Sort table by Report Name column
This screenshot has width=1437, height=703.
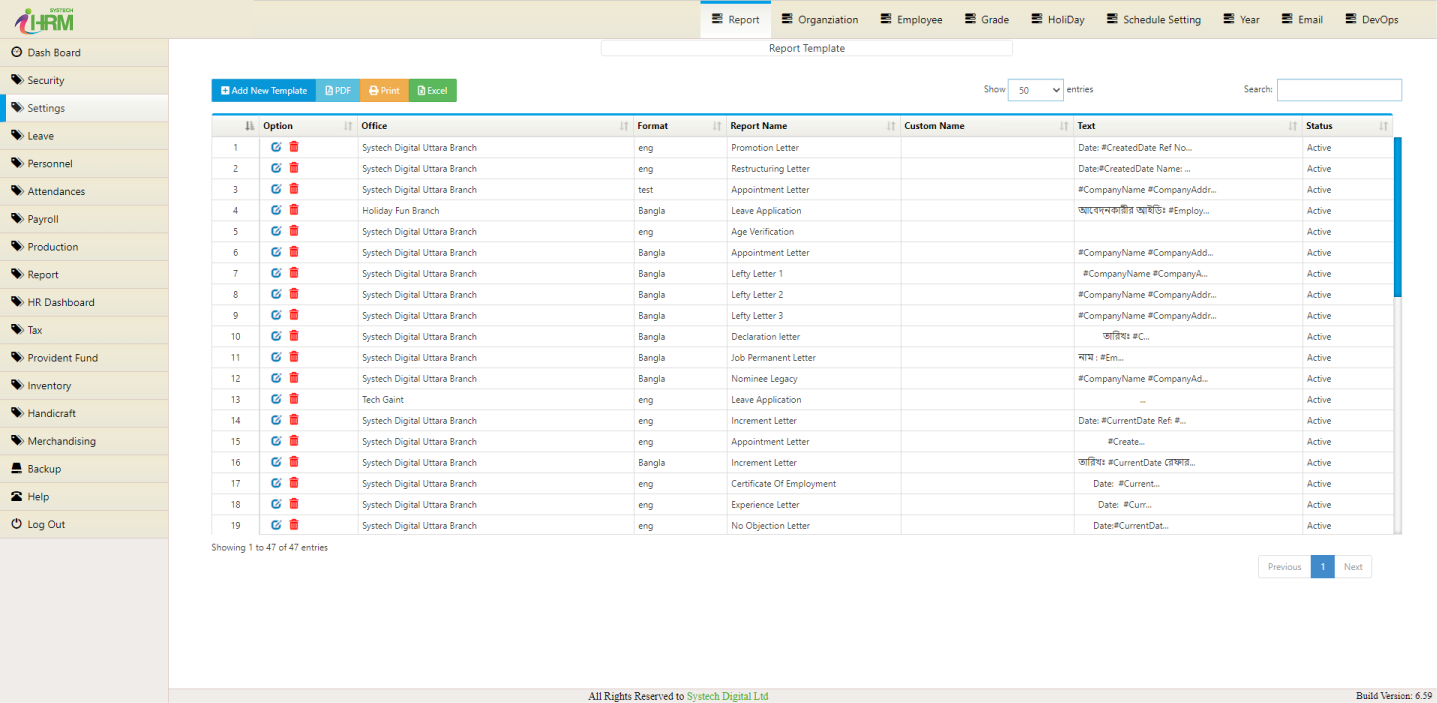811,126
